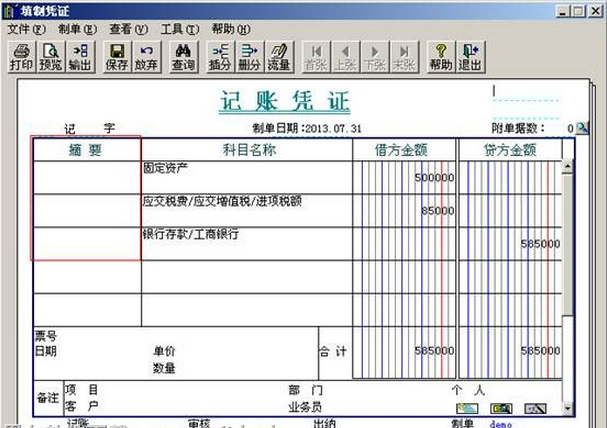
Task: Click the lookup icon beside 附单据数
Action: click(x=583, y=128)
